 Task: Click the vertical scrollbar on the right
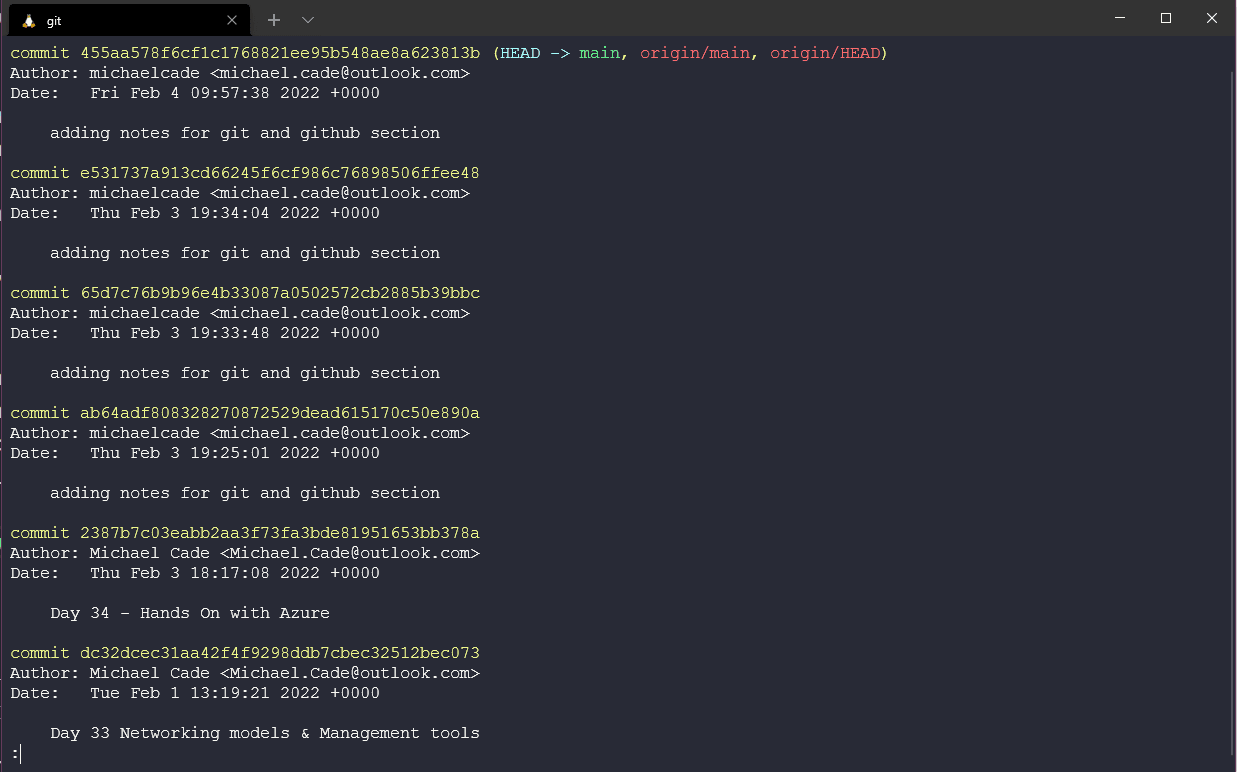pyautogui.click(x=1232, y=400)
